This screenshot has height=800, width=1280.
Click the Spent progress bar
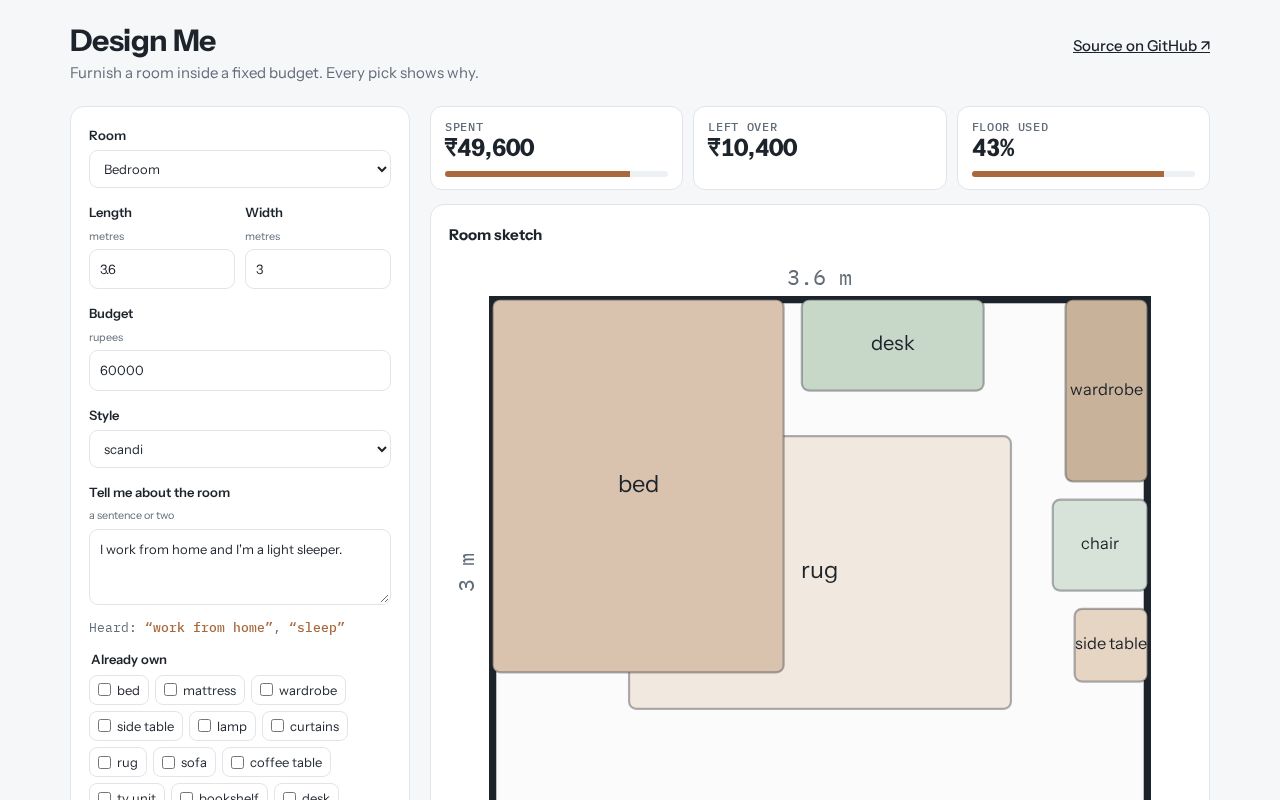[x=556, y=174]
